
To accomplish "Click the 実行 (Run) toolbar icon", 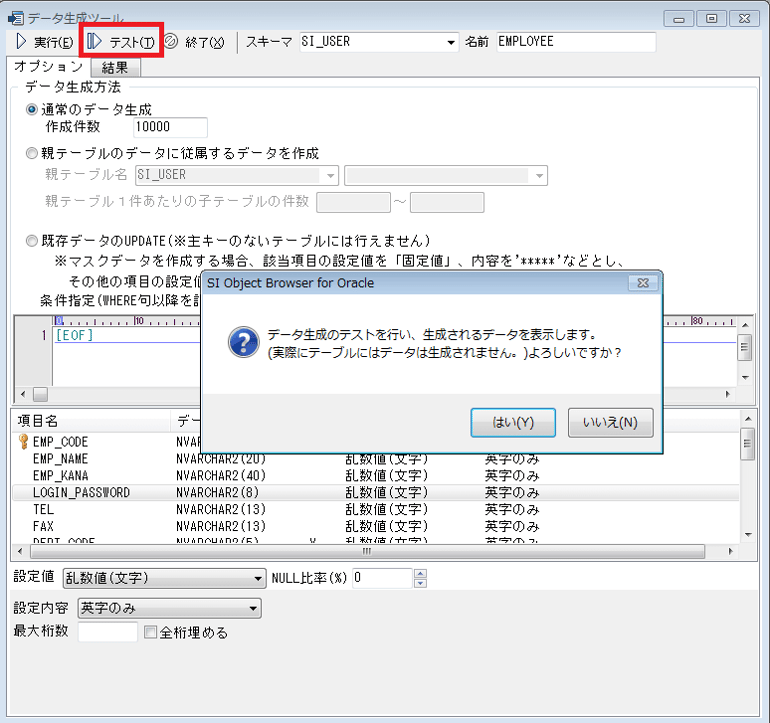I will point(21,42).
